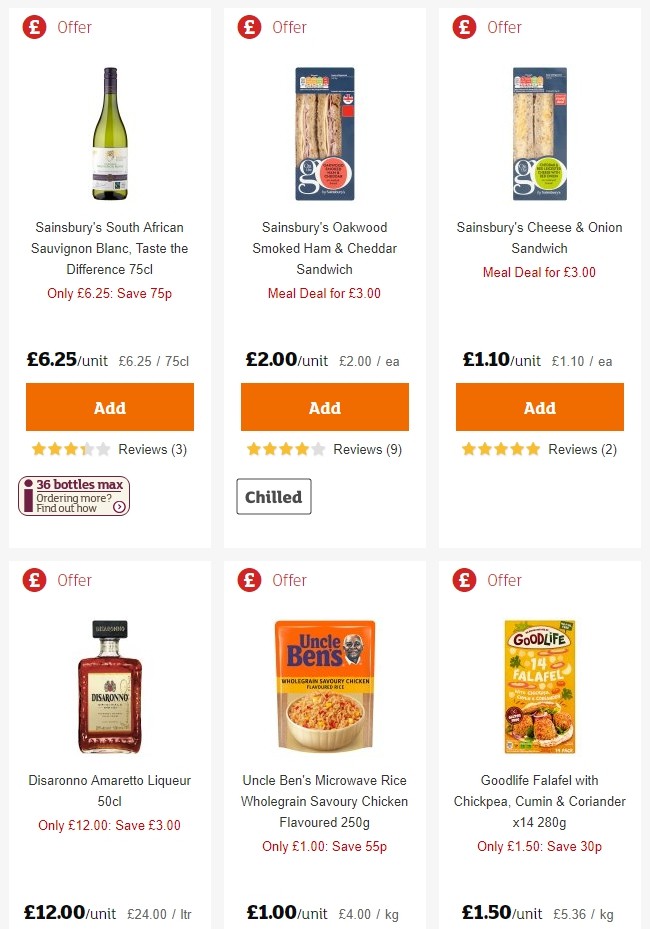The width and height of the screenshot is (650, 929).
Task: Add the Cheese & Onion Sandwich to basket
Action: [539, 407]
